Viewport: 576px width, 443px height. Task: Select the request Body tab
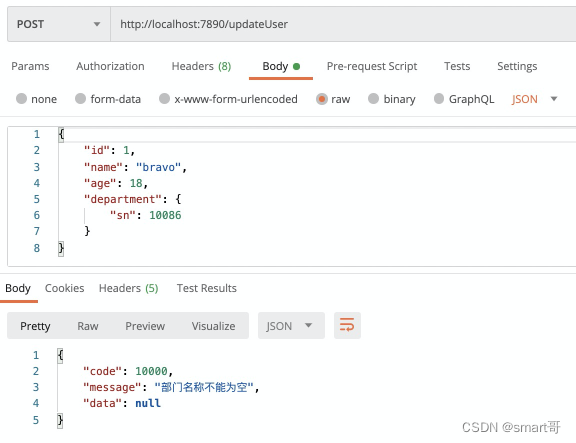click(281, 66)
